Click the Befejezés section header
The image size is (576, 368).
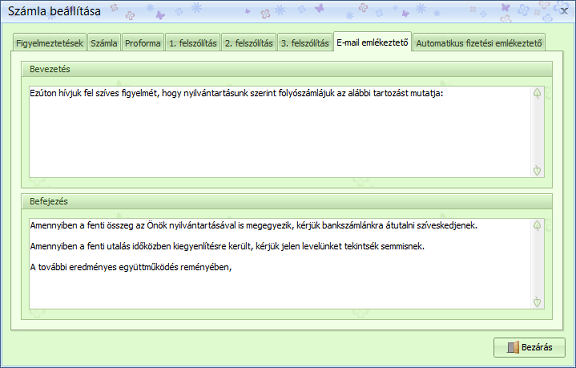coord(287,201)
